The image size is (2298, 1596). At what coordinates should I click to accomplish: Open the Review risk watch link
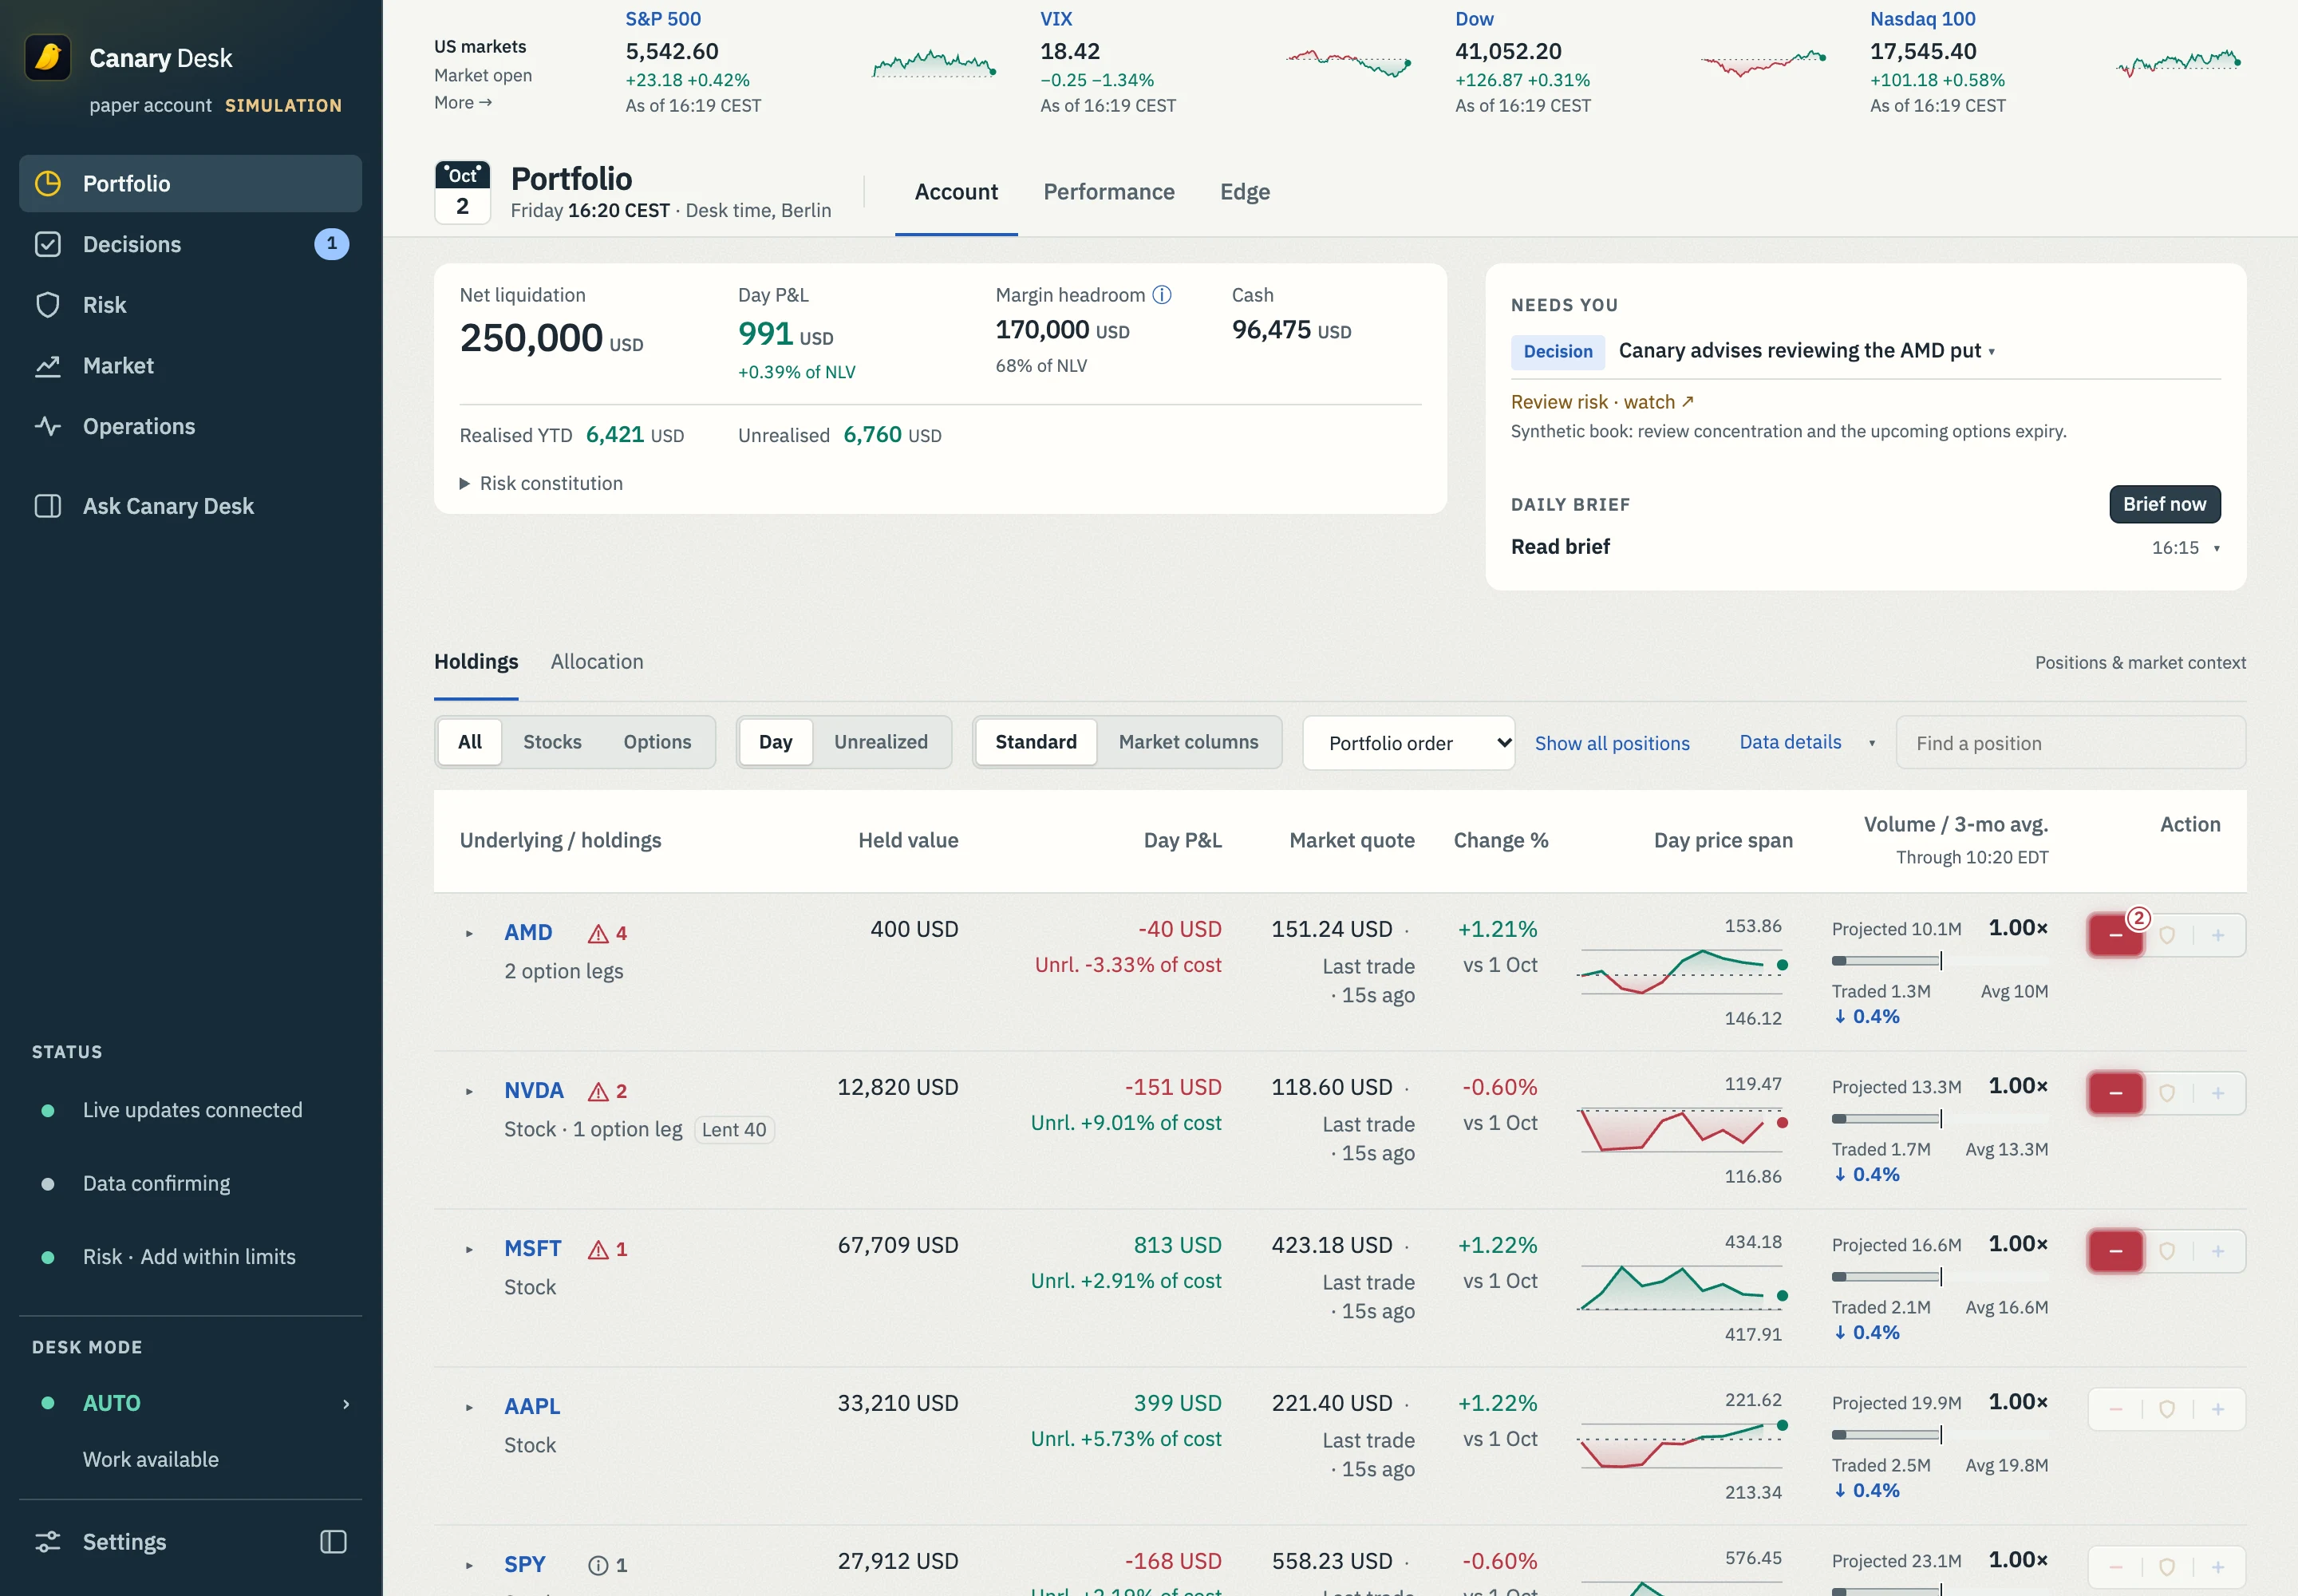[1602, 401]
